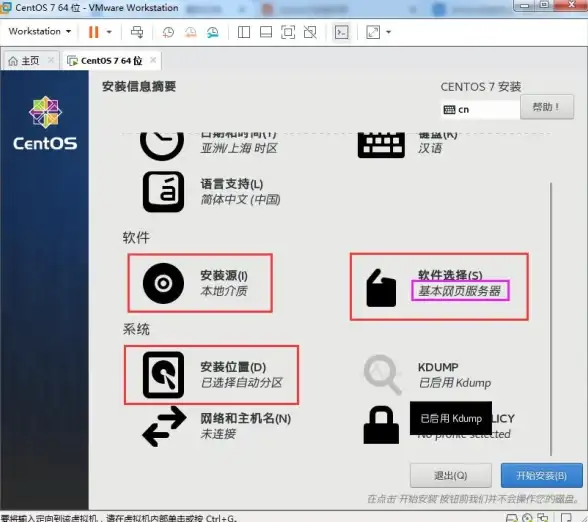Open the date and time clock icon

(x=162, y=146)
